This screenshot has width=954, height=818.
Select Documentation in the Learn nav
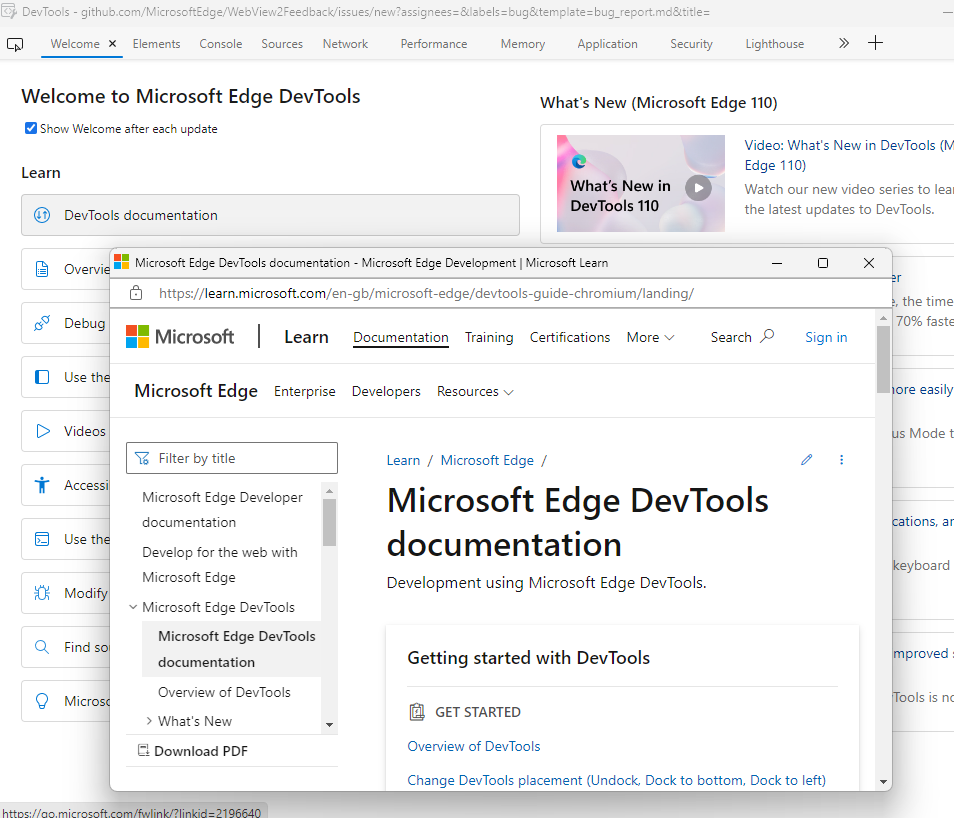400,337
